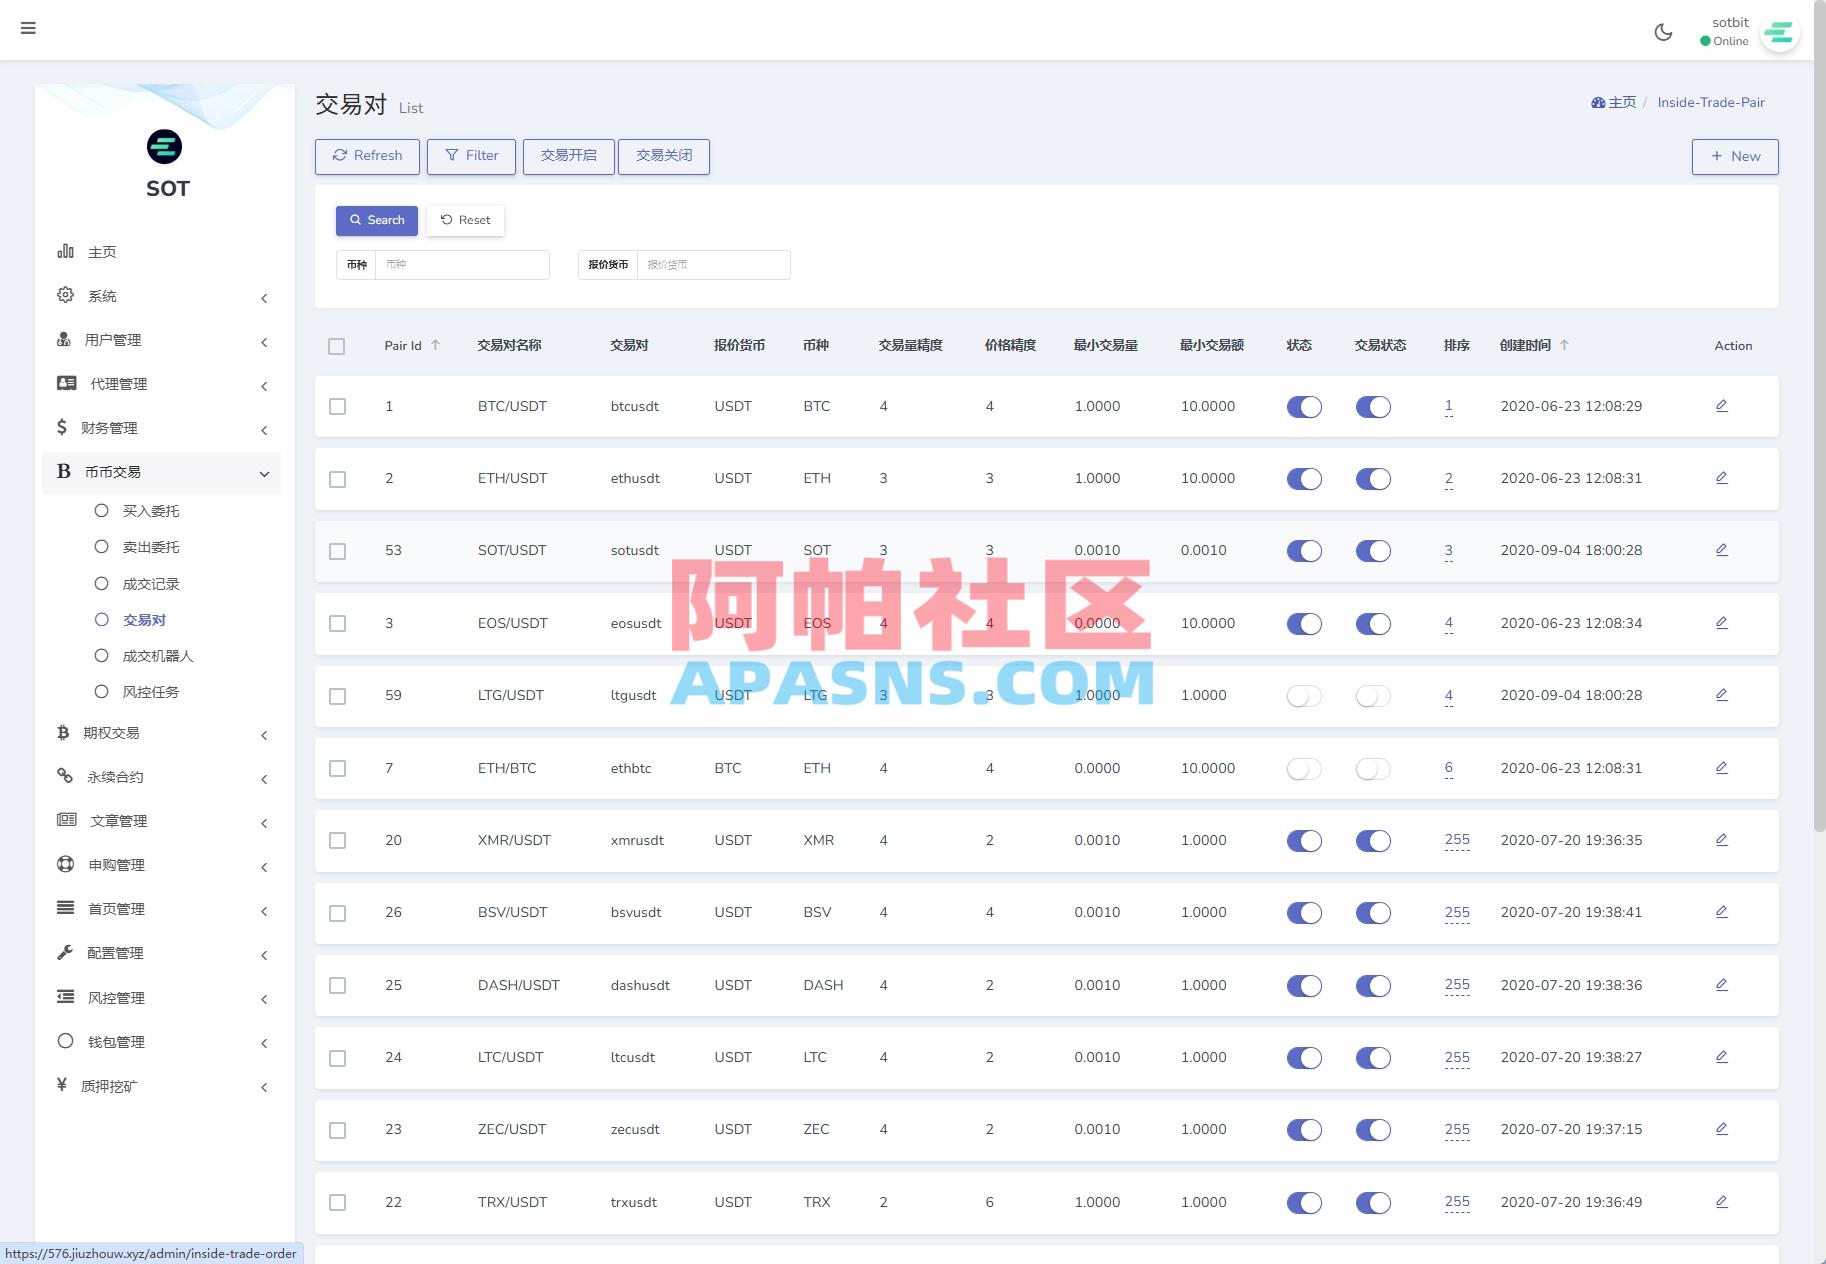The height and width of the screenshot is (1264, 1826).
Task: Click the home icon in the breadcrumb
Action: tap(1597, 102)
